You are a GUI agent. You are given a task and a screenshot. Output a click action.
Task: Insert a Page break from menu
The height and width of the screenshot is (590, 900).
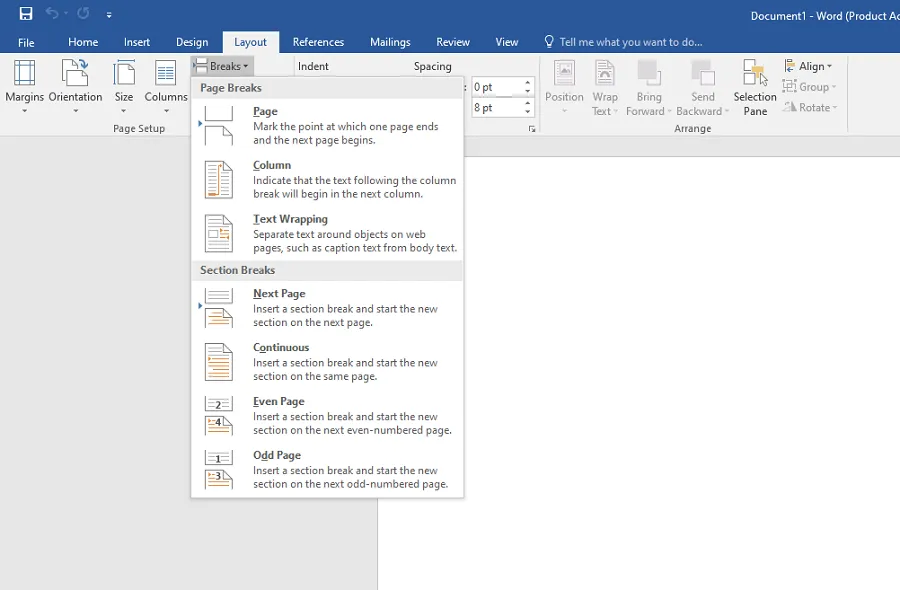pos(327,125)
